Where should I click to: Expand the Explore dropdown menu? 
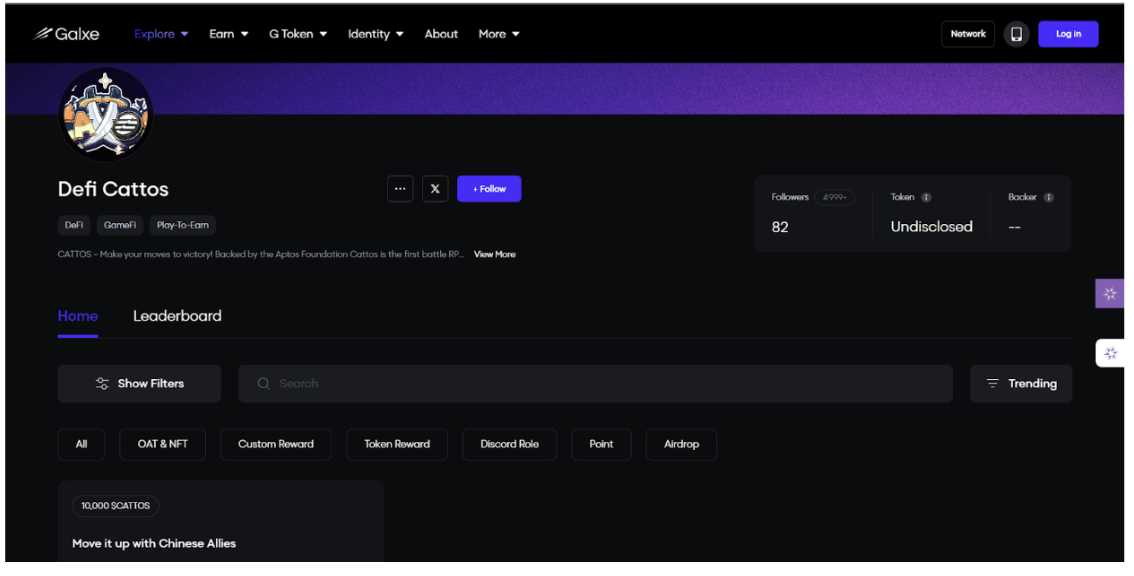click(x=161, y=34)
